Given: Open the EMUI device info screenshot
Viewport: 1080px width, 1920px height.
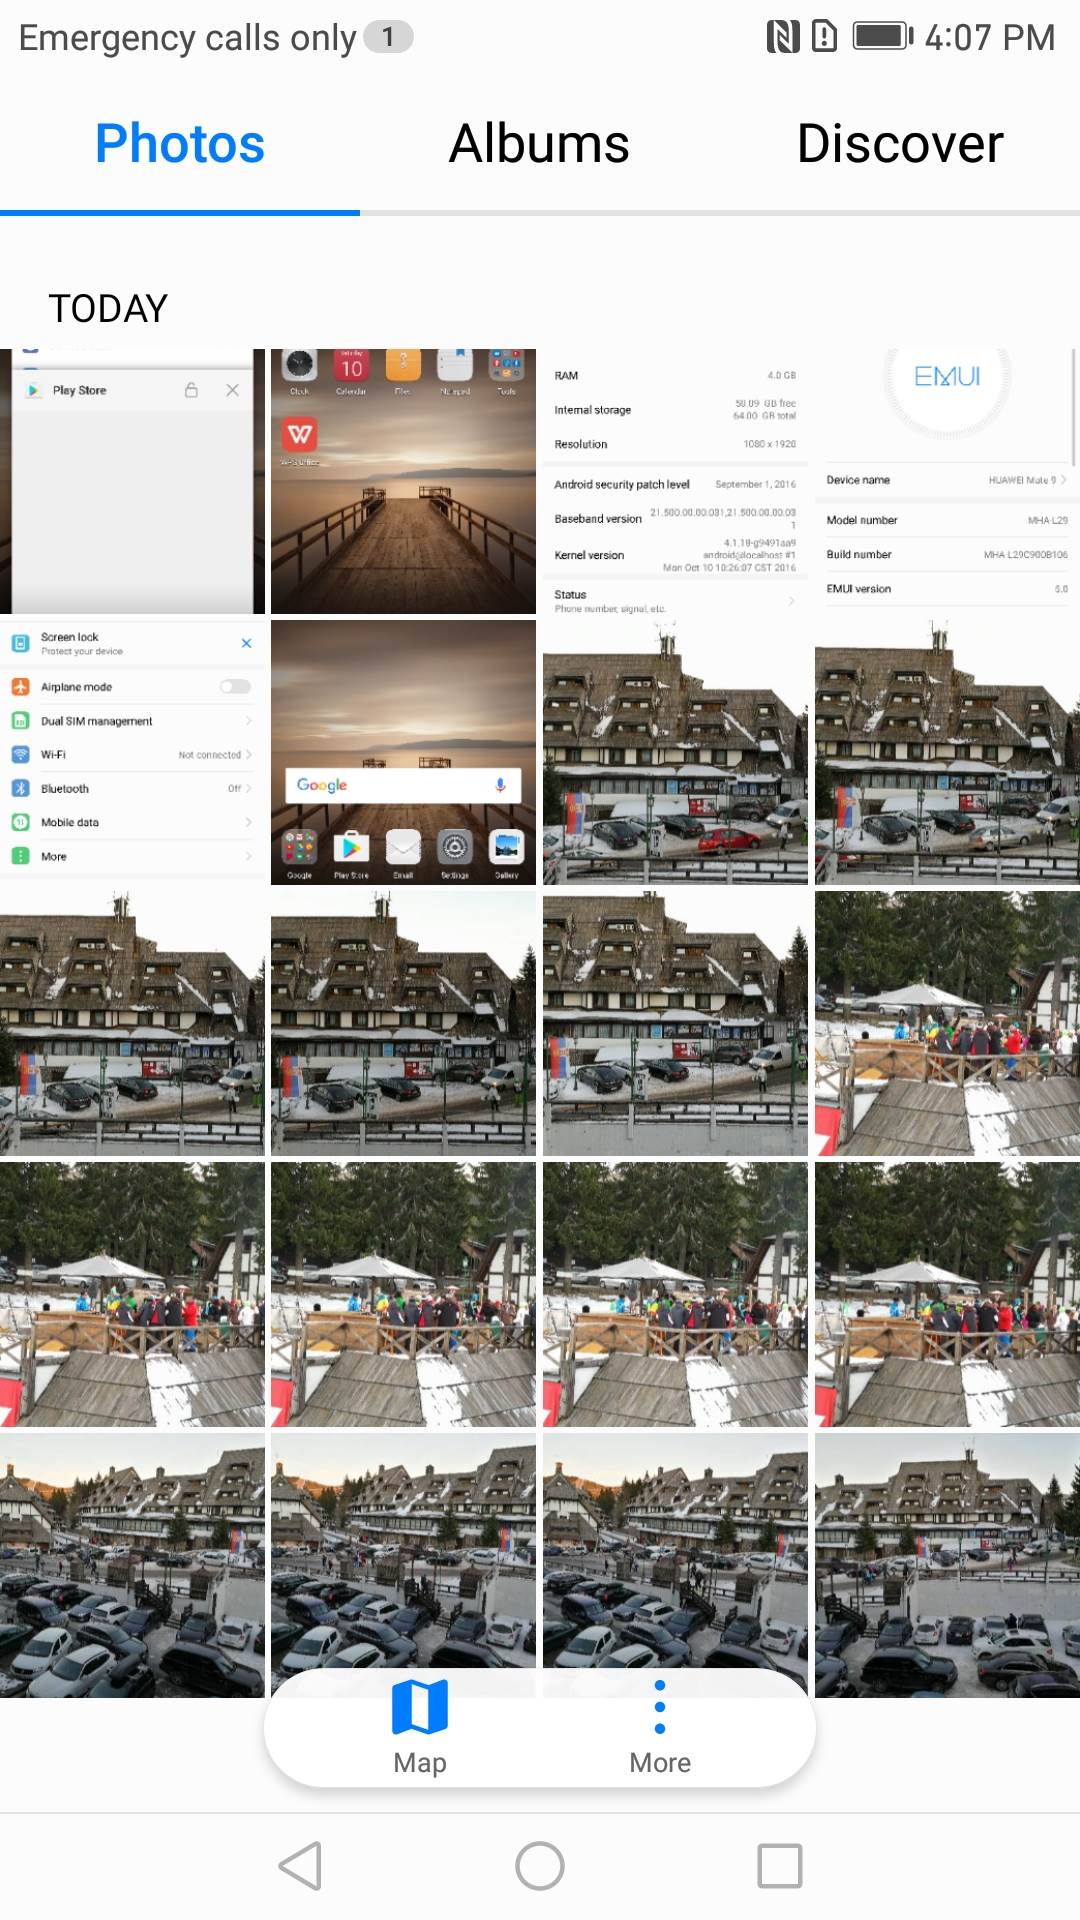Looking at the screenshot, I should coord(947,481).
